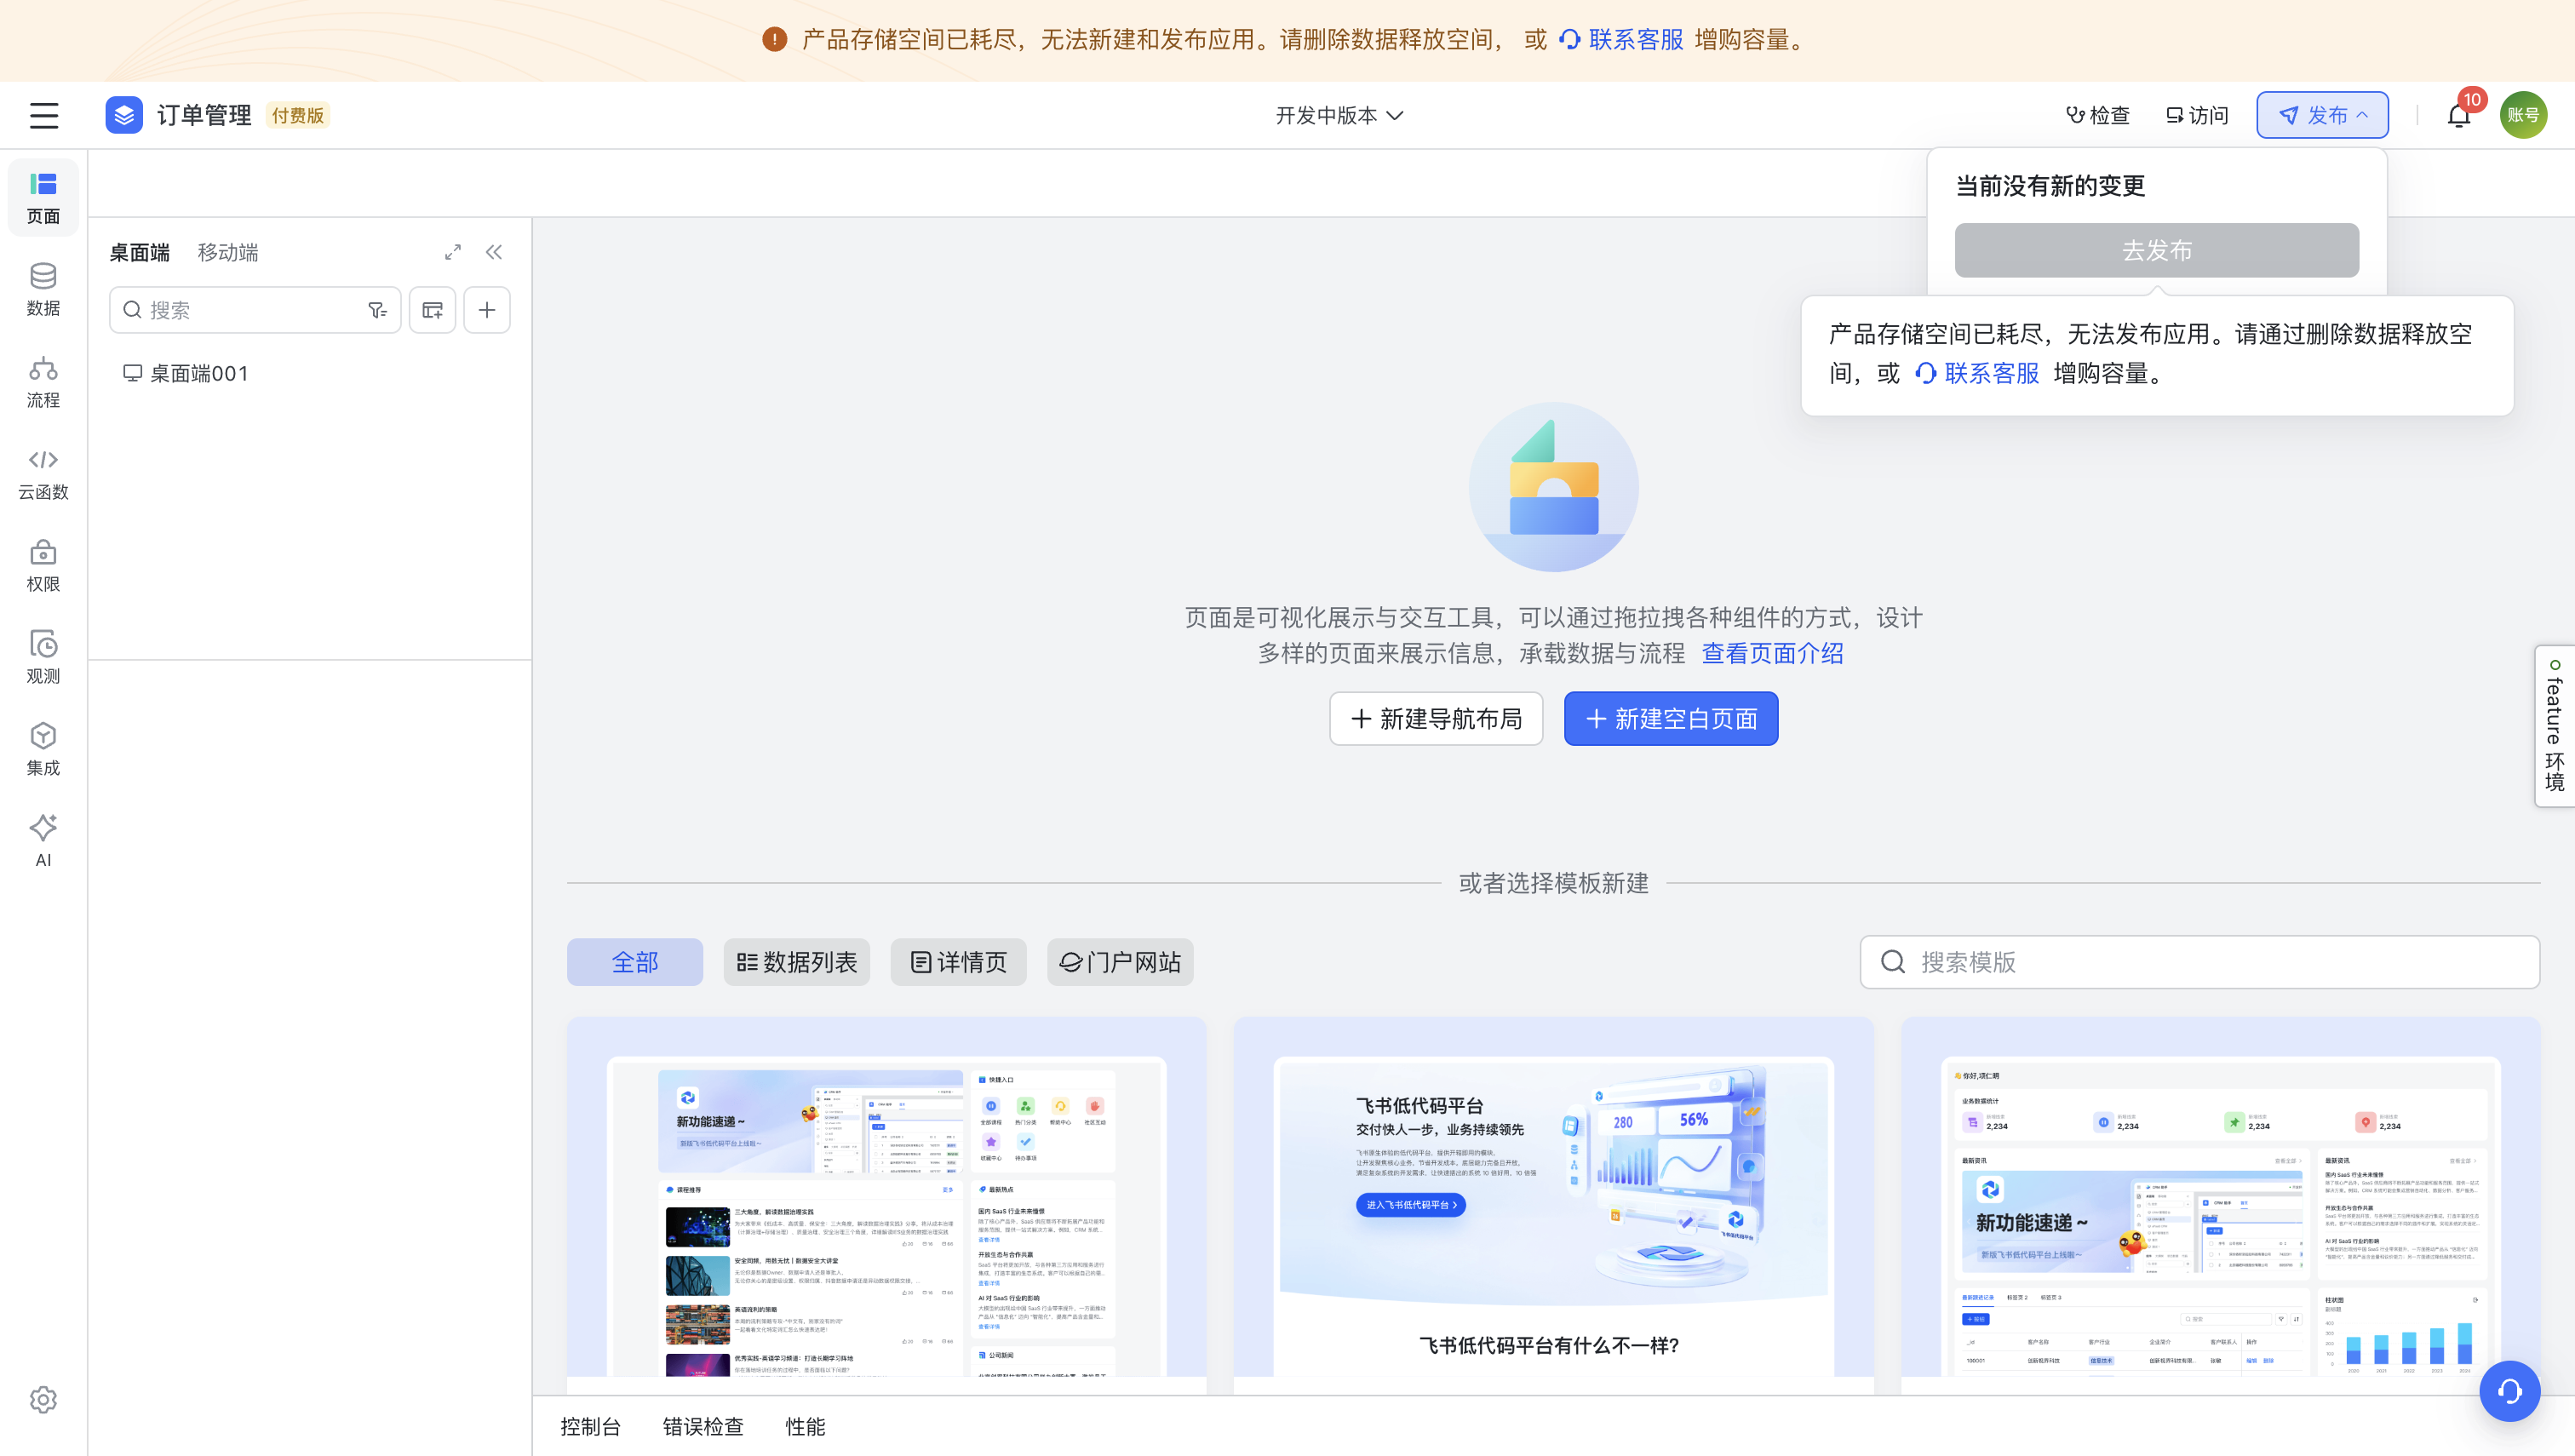Collapse the page list panel
2575x1456 pixels.
click(x=494, y=252)
